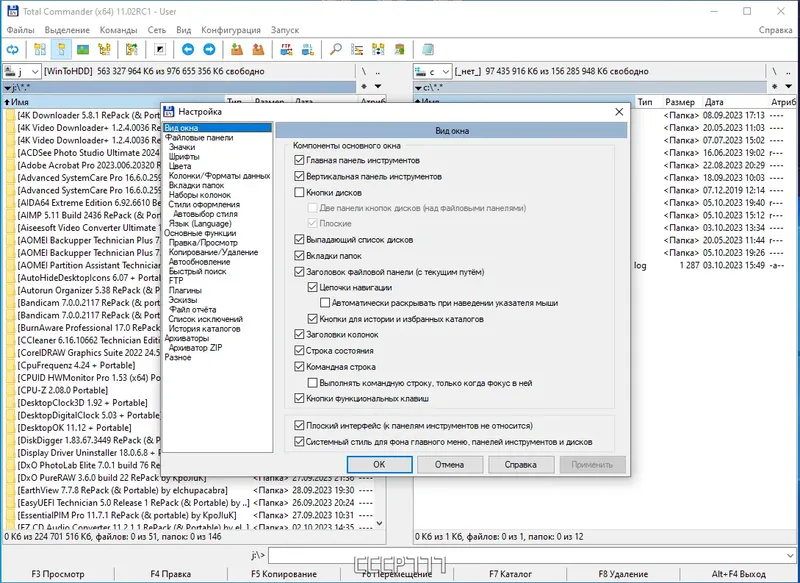The image size is (800, 583).
Task: Click the Back arrow toolbar icon
Action: [x=187, y=49]
